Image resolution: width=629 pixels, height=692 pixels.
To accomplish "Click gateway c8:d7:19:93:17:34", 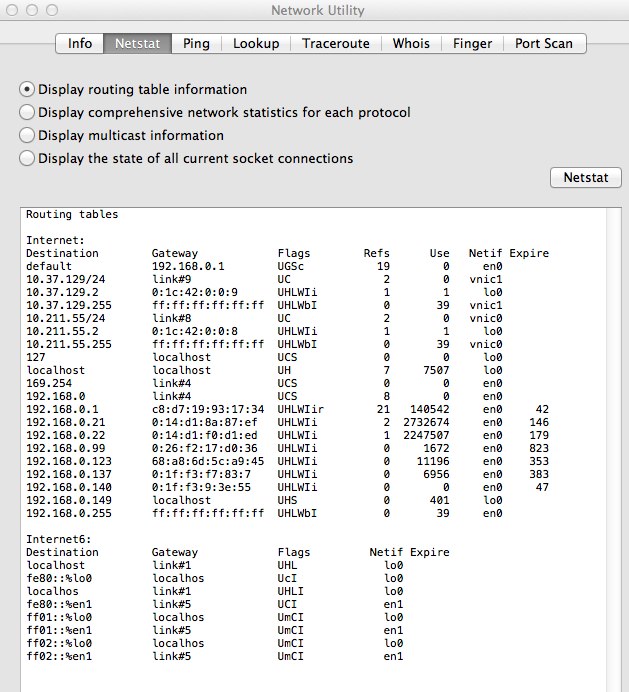I will click(208, 410).
